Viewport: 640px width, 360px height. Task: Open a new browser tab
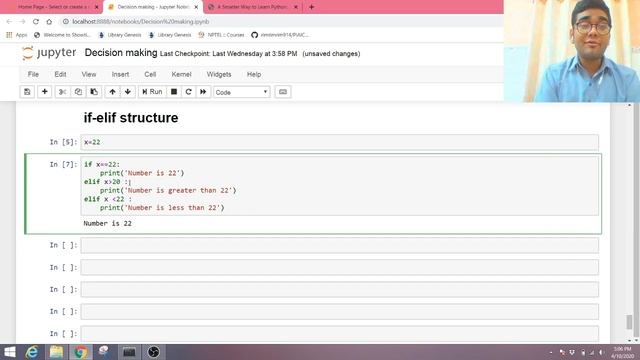pyautogui.click(x=311, y=7)
